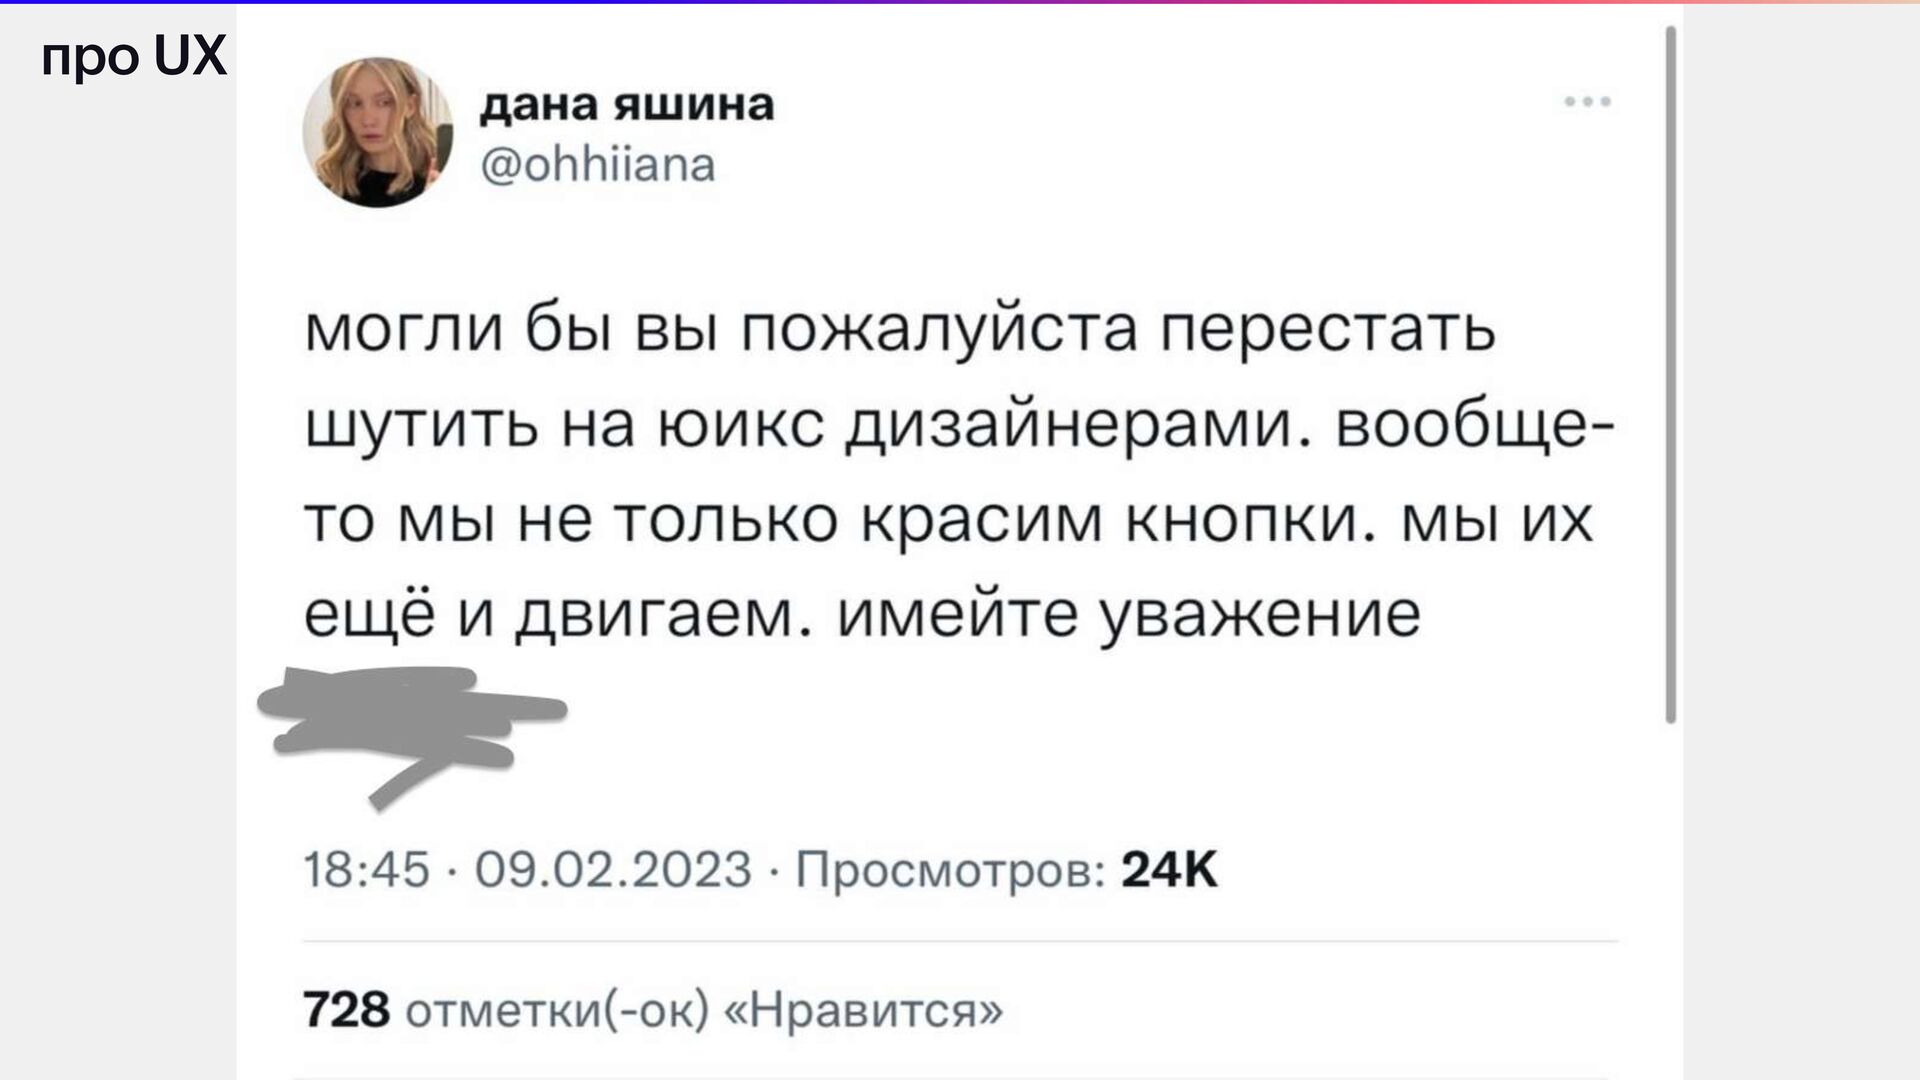Open the Просмотров view count label
Screen dimensions: 1920x1080
950,870
